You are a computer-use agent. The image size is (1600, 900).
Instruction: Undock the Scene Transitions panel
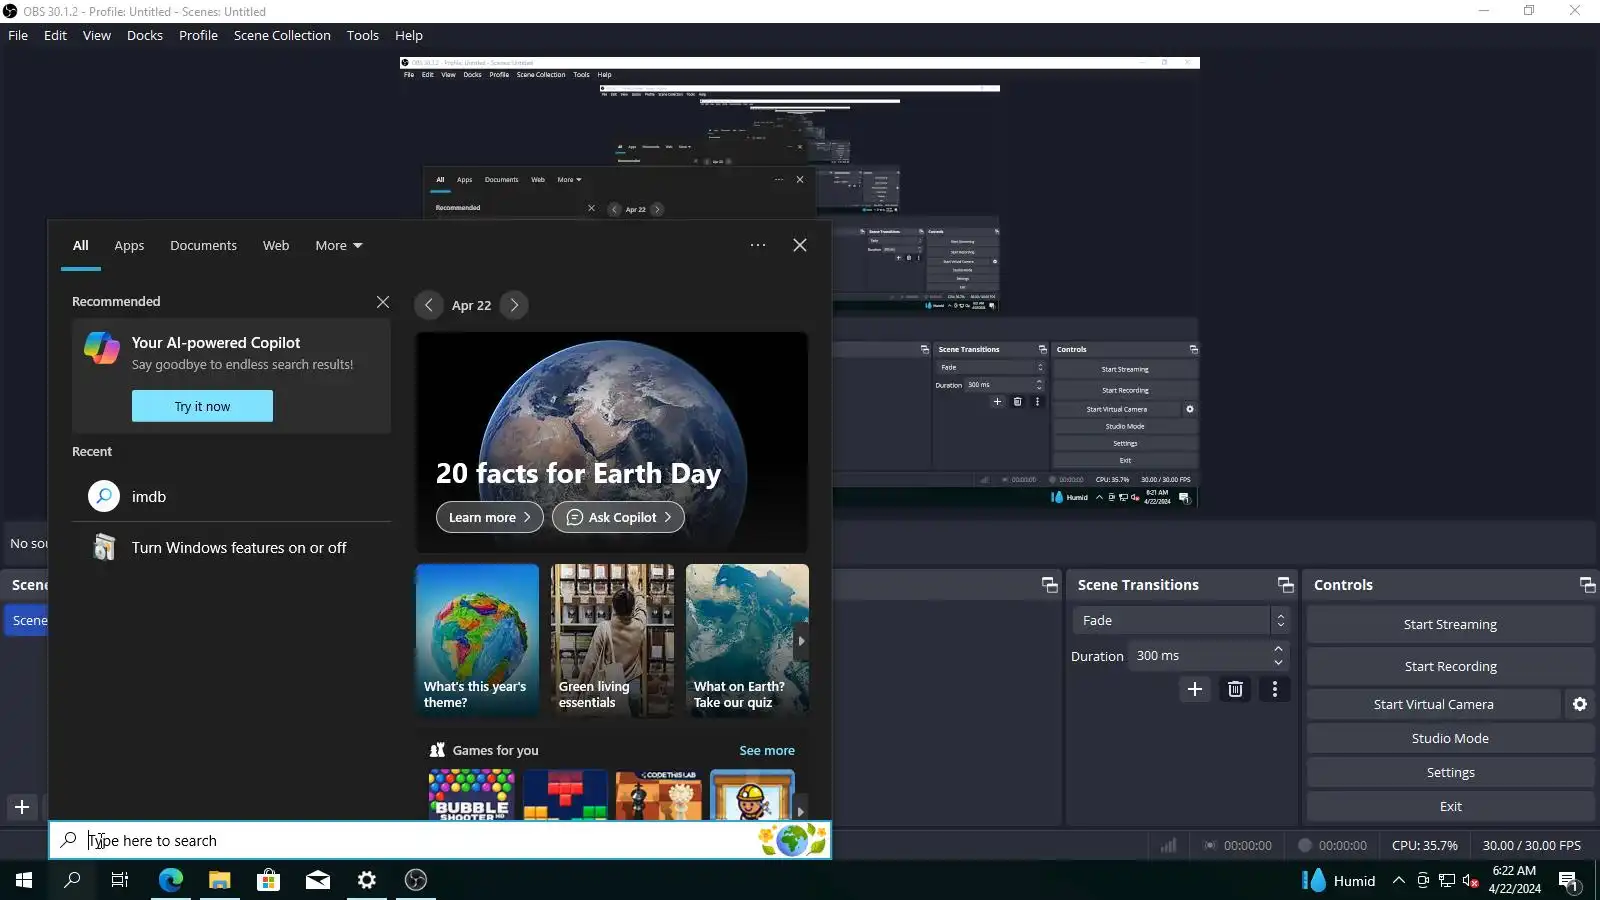point(1286,585)
